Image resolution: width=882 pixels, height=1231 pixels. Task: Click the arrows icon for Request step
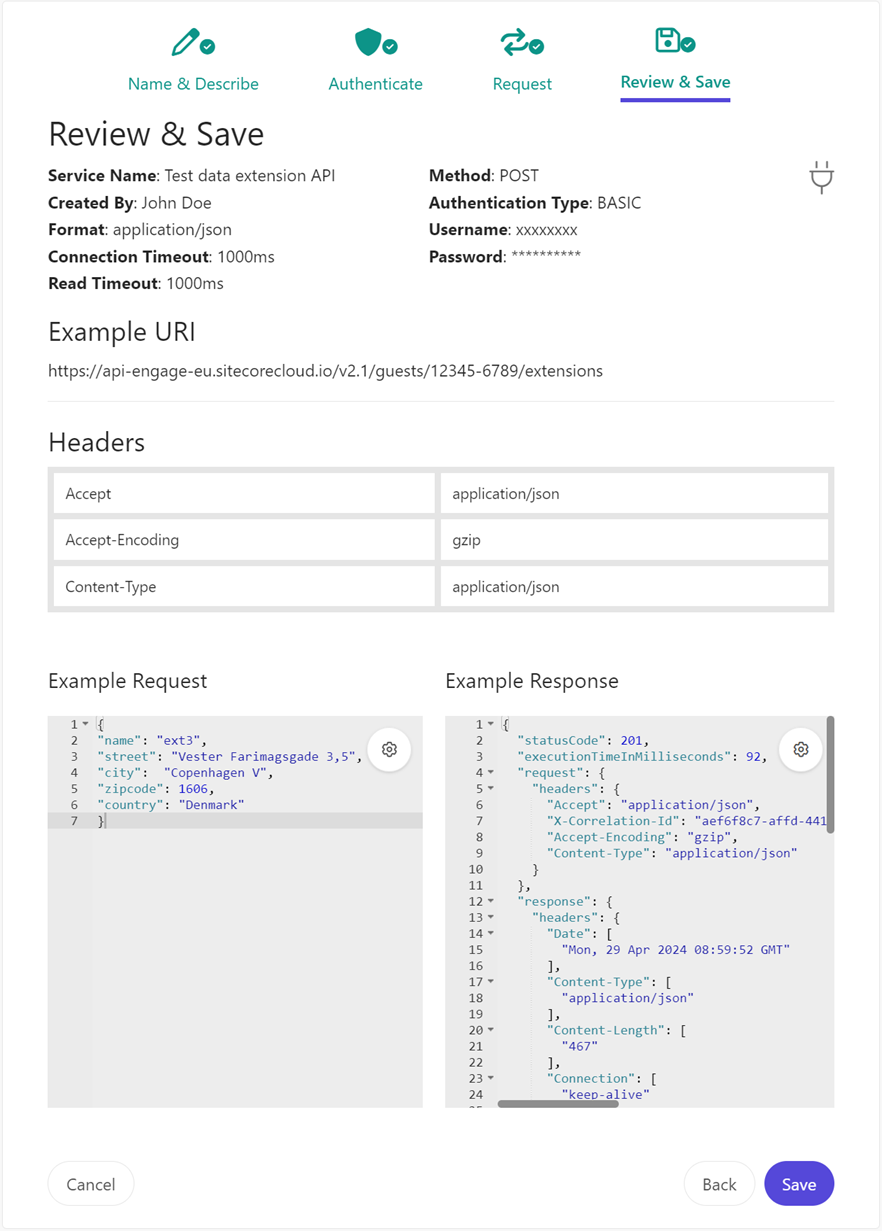point(514,42)
